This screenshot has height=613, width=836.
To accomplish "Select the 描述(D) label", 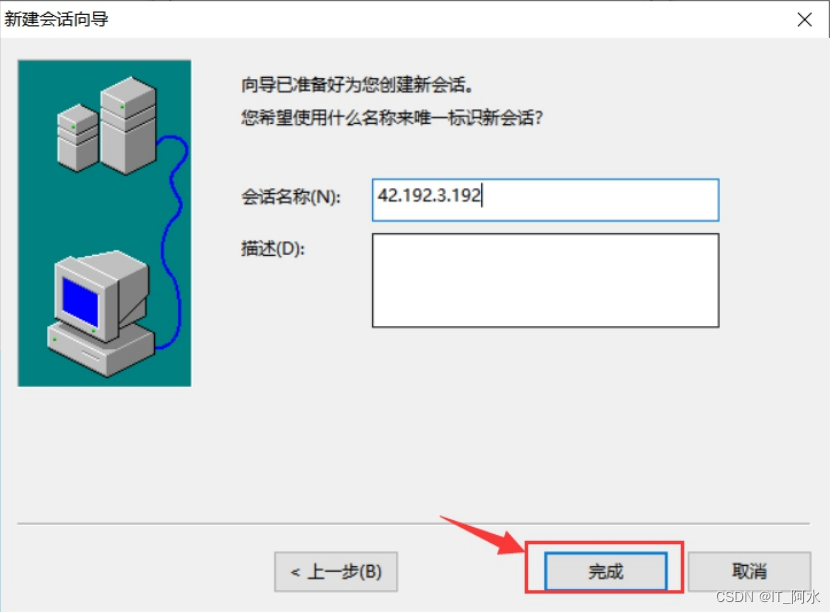I will tap(272, 248).
